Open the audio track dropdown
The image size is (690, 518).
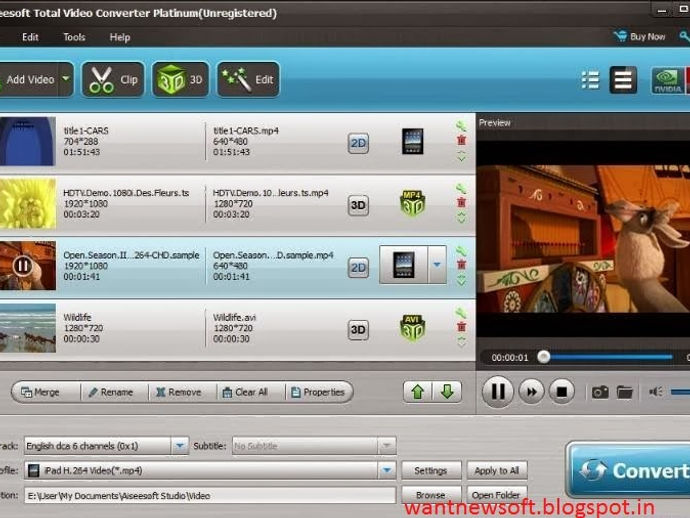point(180,446)
